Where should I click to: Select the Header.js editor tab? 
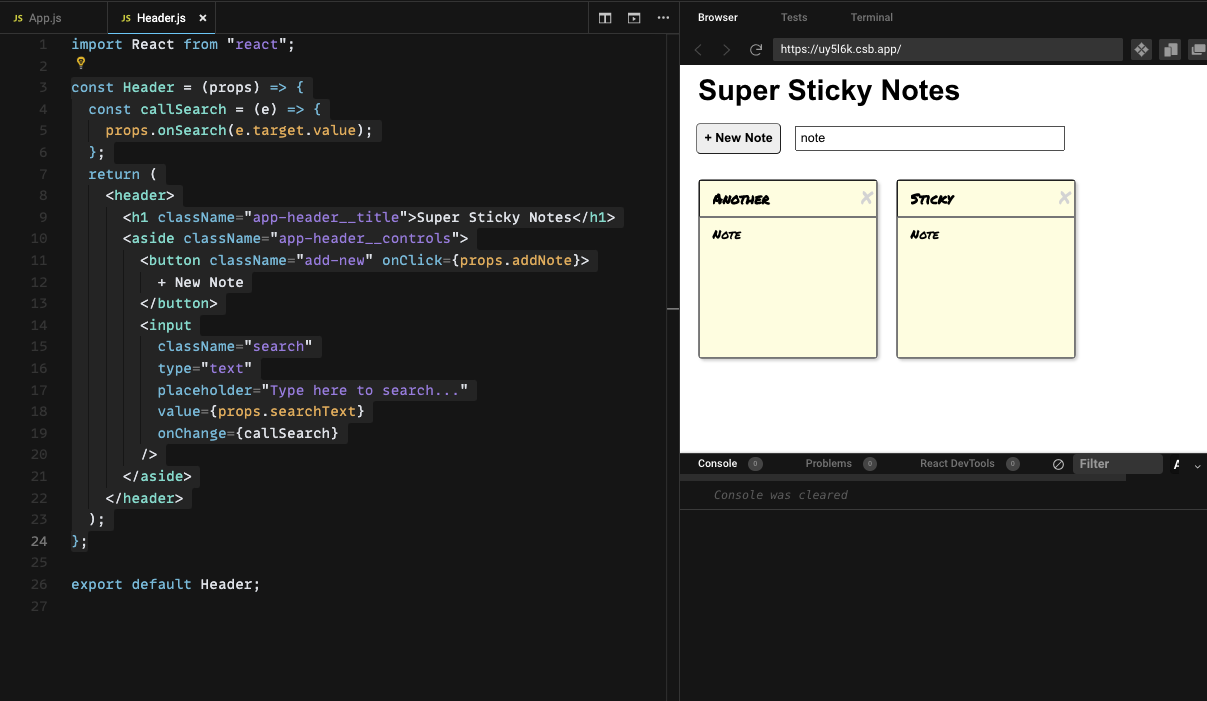161,18
